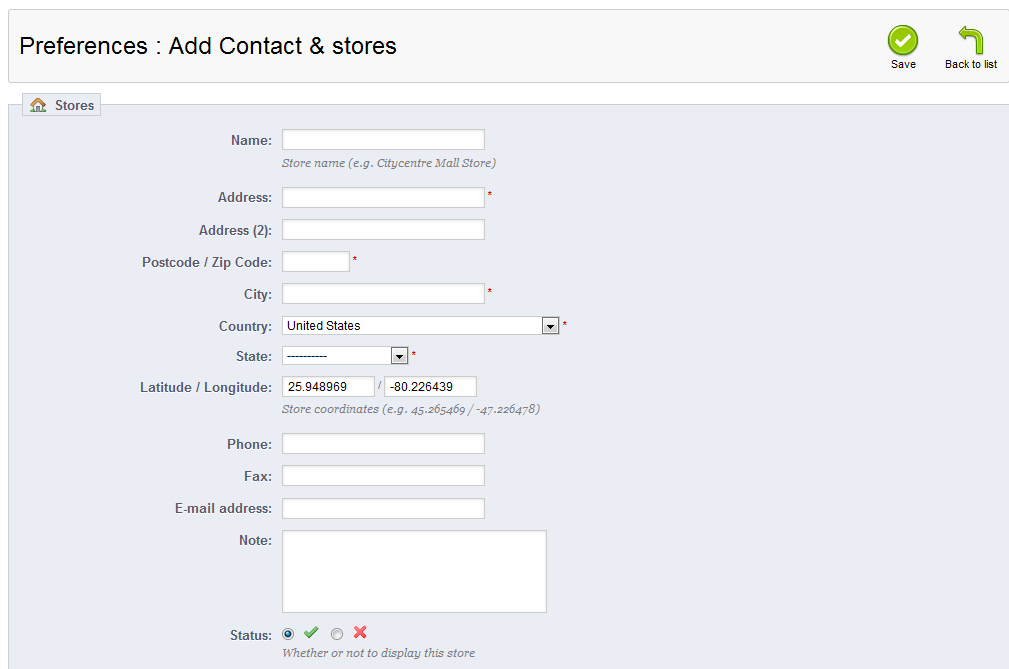Click the Store name hint text
Viewport: 1009px width, 669px height.
(389, 163)
